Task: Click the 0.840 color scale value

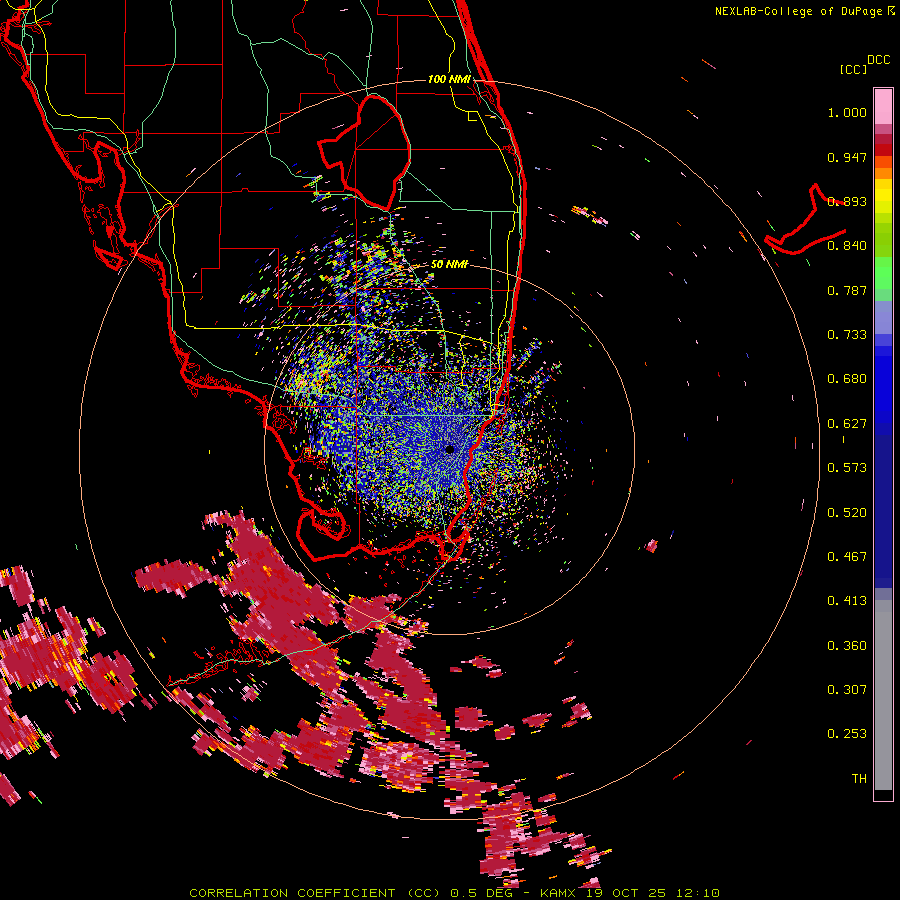Action: [847, 246]
